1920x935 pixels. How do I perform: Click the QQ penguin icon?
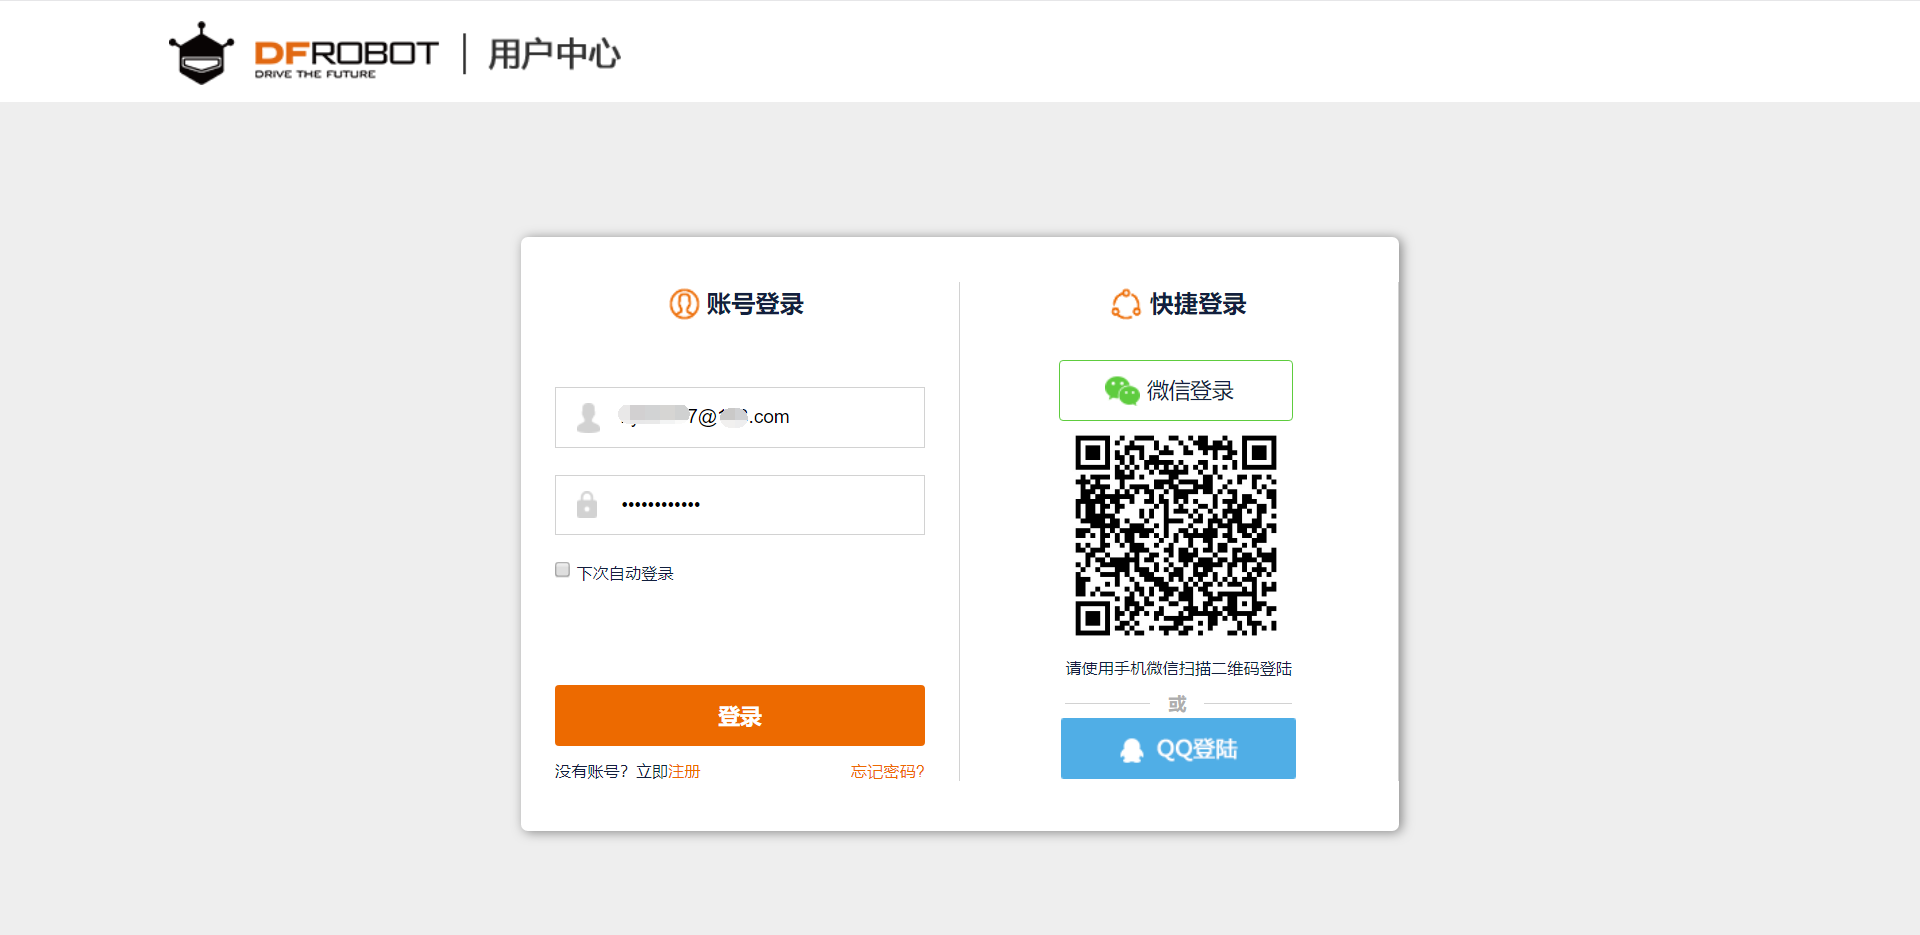tap(1132, 750)
